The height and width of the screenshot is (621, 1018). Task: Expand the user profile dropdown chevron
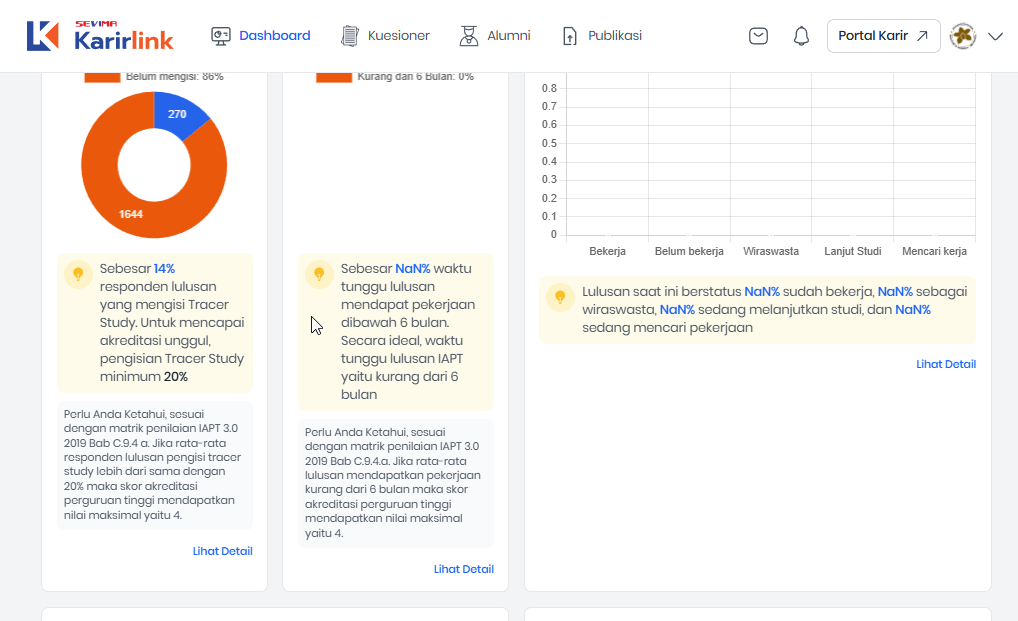coord(995,36)
